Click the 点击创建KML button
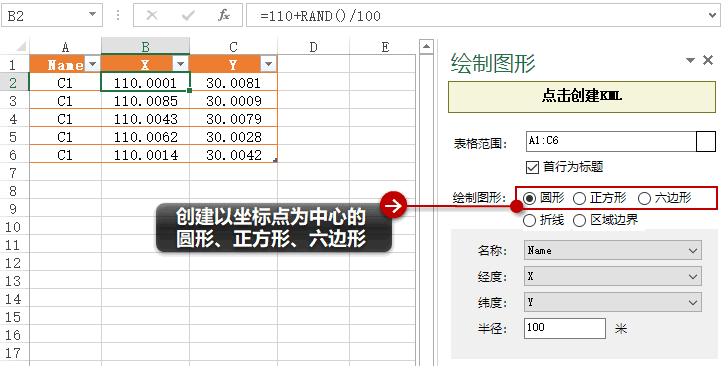The image size is (724, 366). point(582,97)
